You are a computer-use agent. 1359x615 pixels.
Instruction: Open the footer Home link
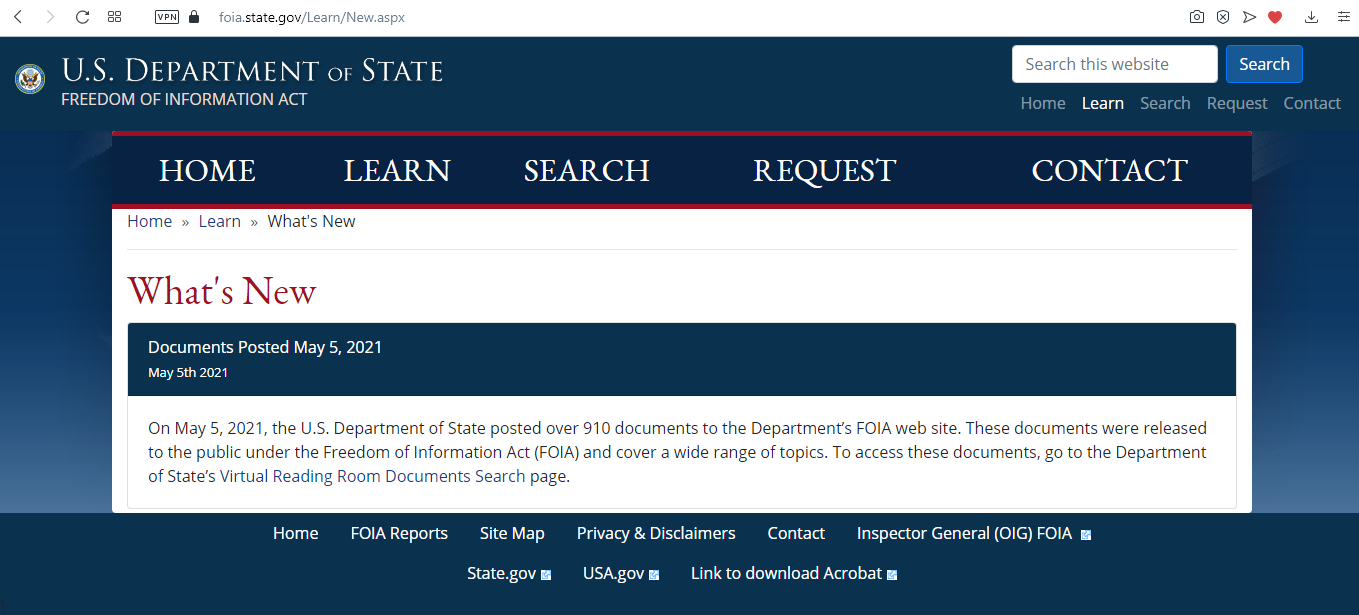coord(296,533)
